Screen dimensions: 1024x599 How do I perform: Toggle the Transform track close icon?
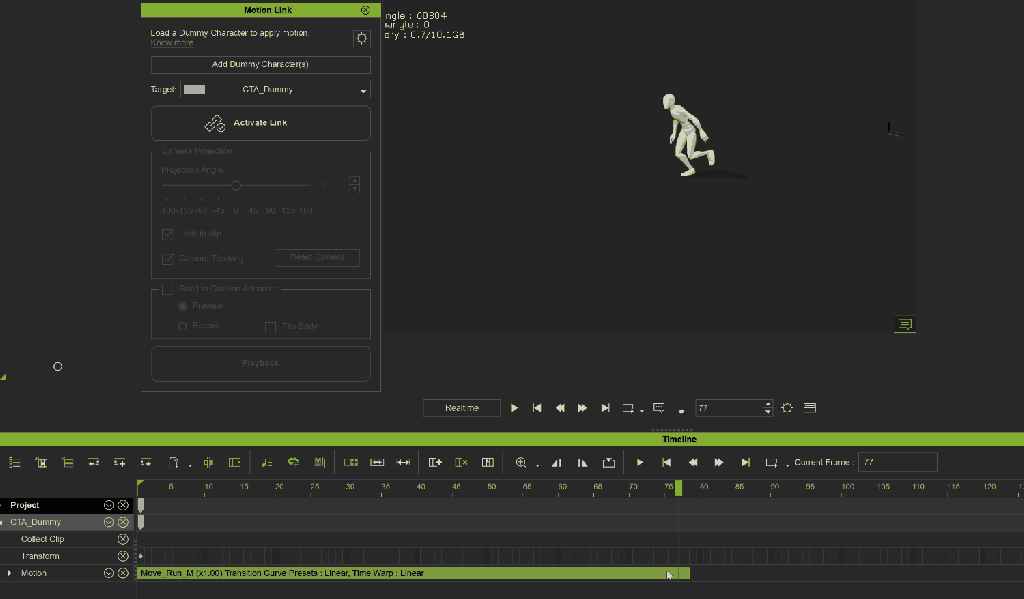(x=123, y=556)
